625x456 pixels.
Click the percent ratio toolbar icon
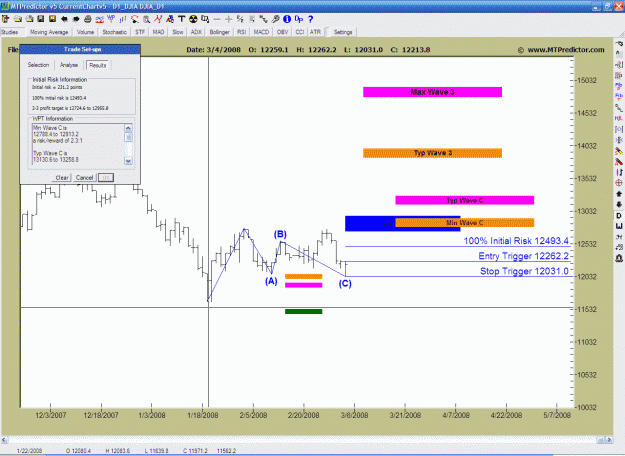point(240,19)
